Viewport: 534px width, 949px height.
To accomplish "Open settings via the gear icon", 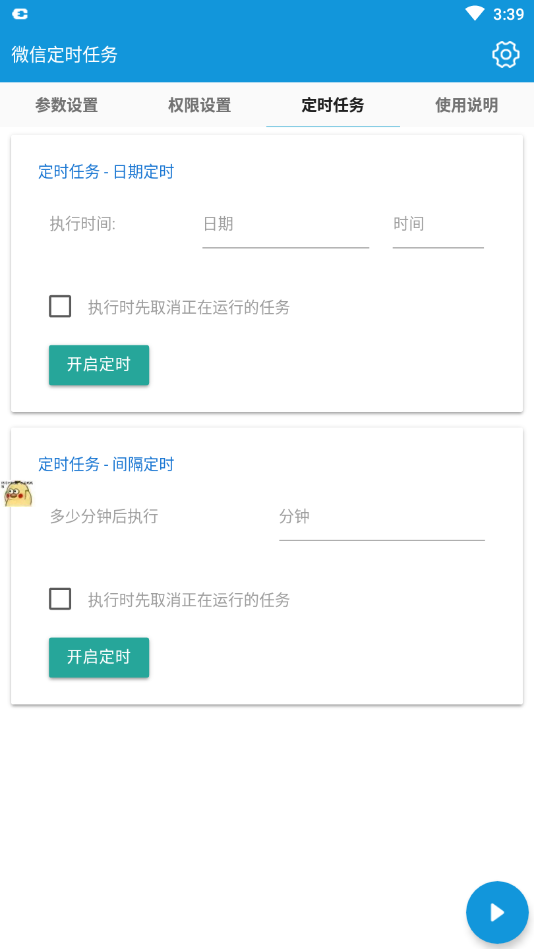I will [506, 55].
